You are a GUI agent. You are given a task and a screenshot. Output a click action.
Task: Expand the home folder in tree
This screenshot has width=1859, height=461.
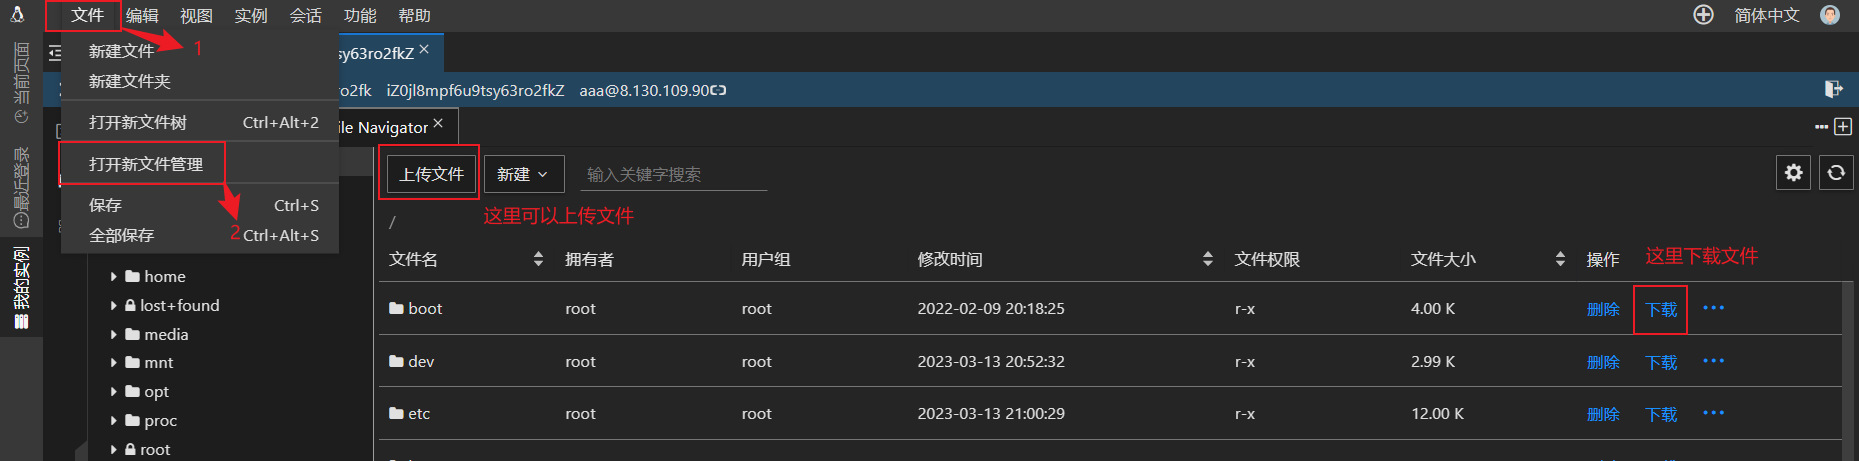click(x=114, y=277)
